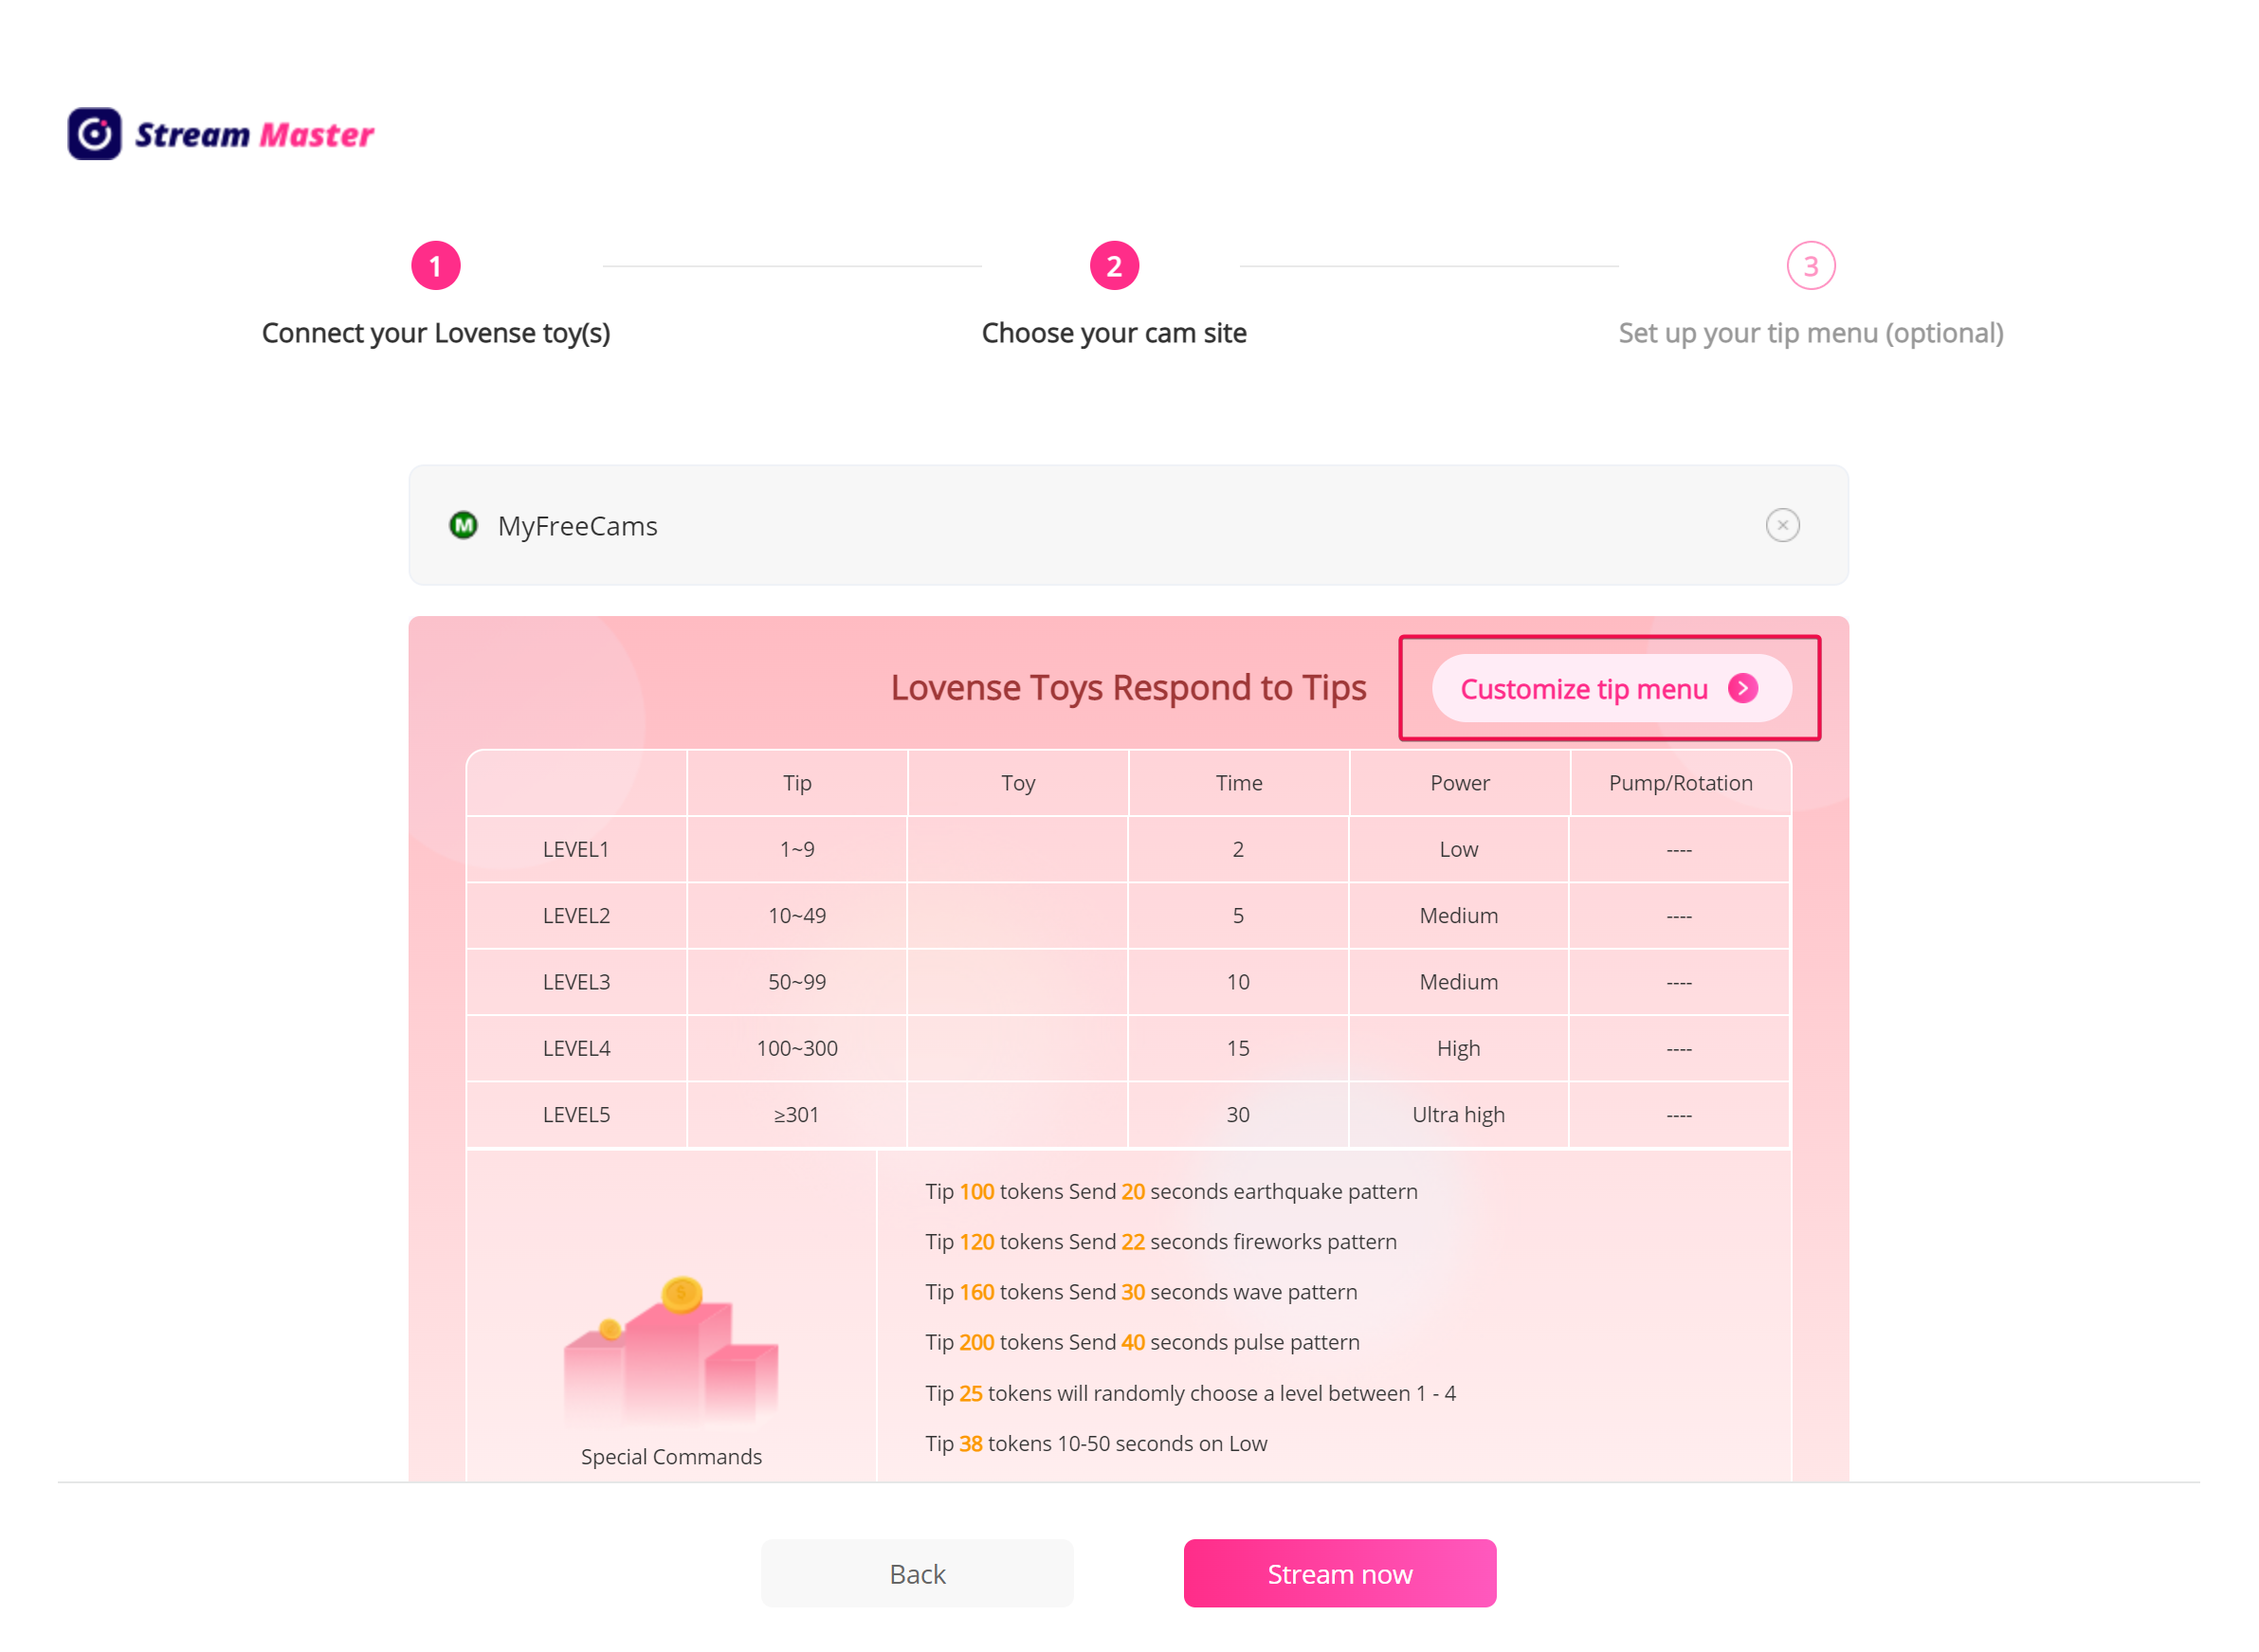2259x1652 pixels.
Task: Click the High power cell
Action: coord(1459,1048)
